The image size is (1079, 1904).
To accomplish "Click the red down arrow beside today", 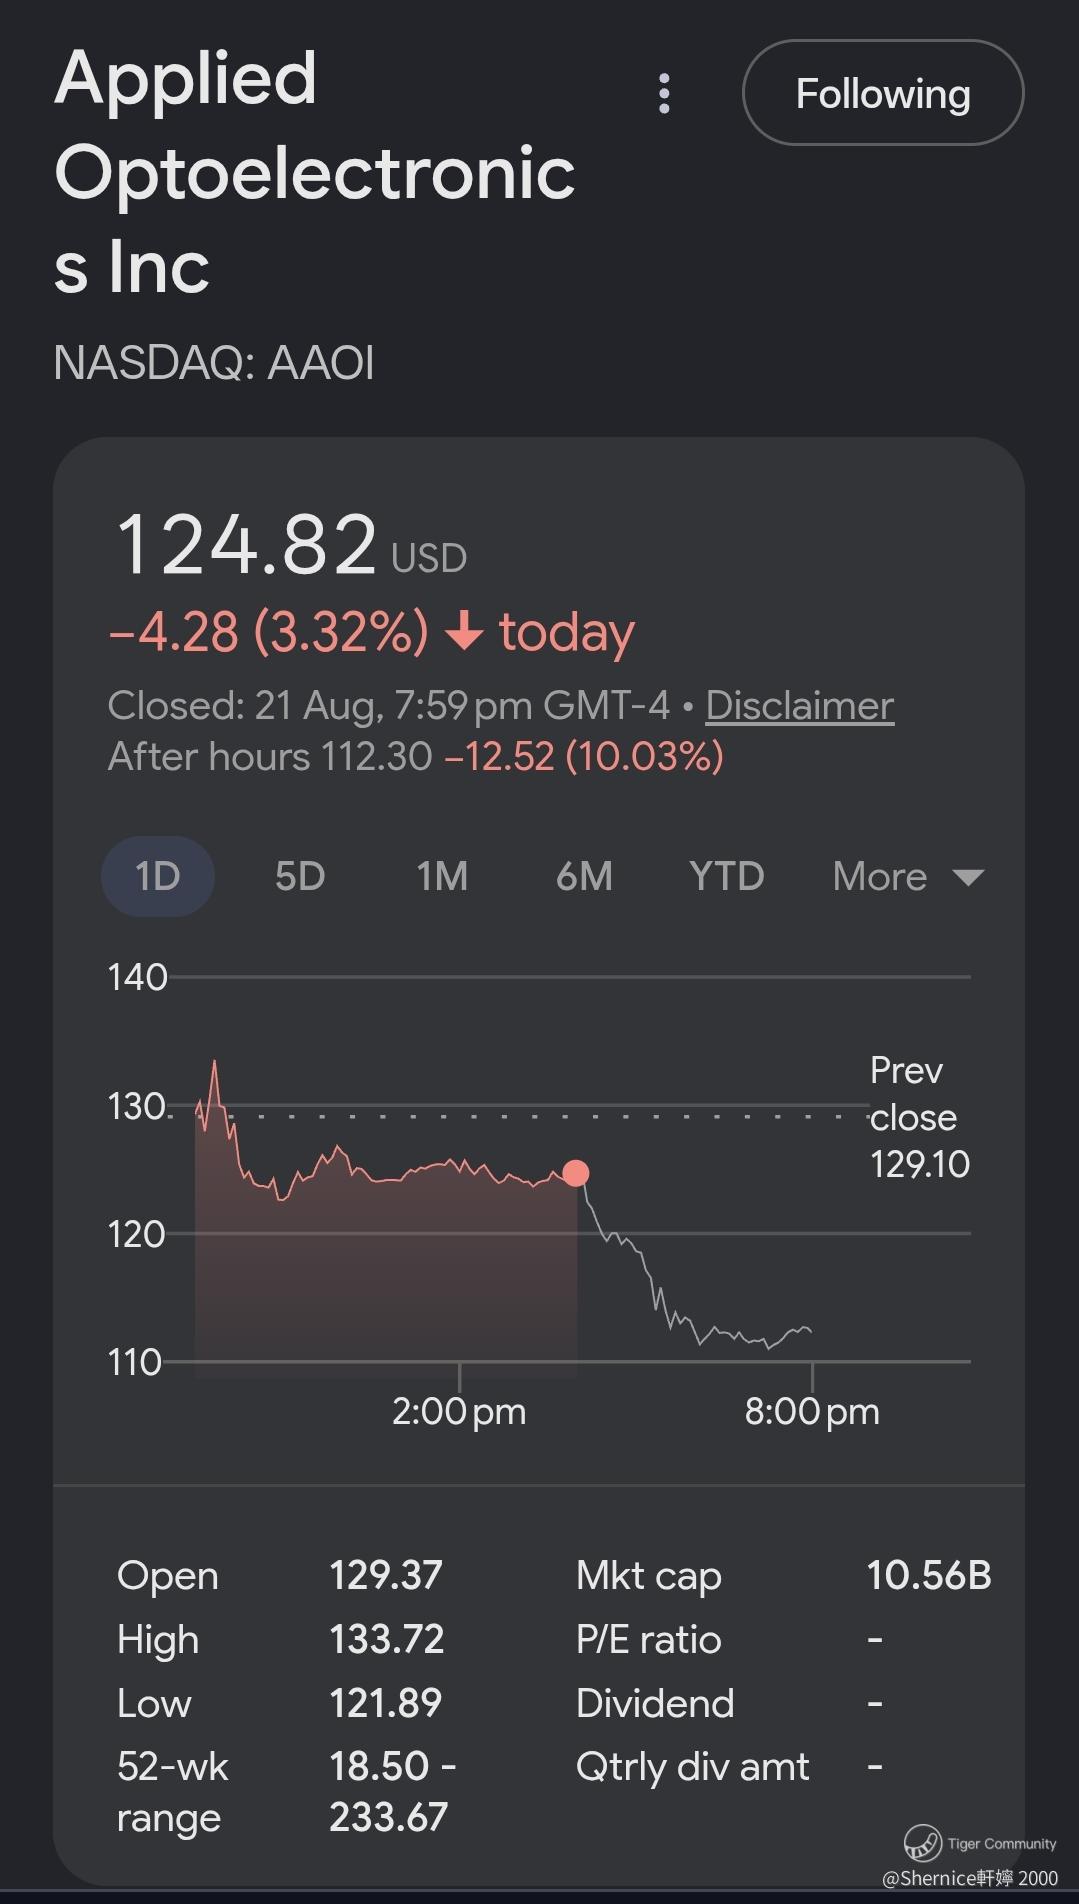I will click(464, 631).
